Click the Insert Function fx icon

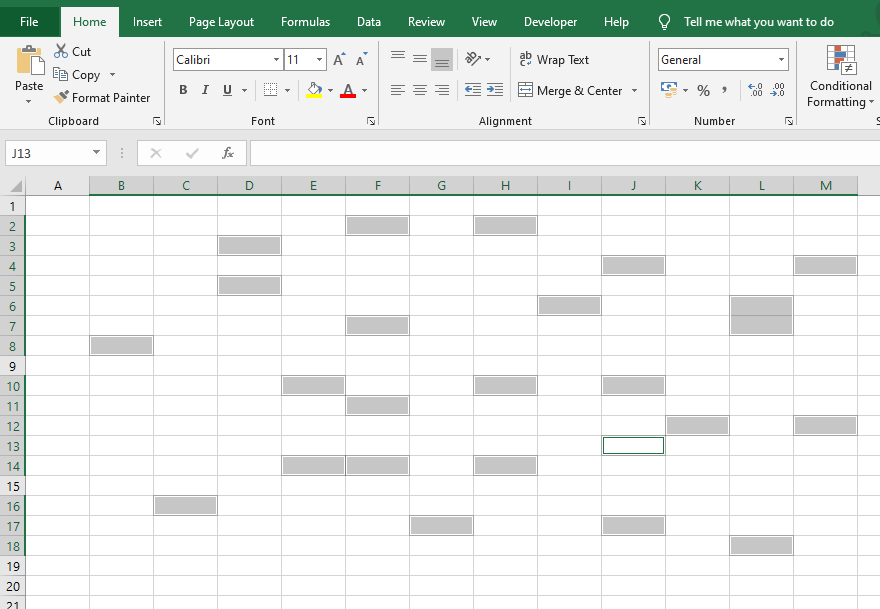coord(227,153)
